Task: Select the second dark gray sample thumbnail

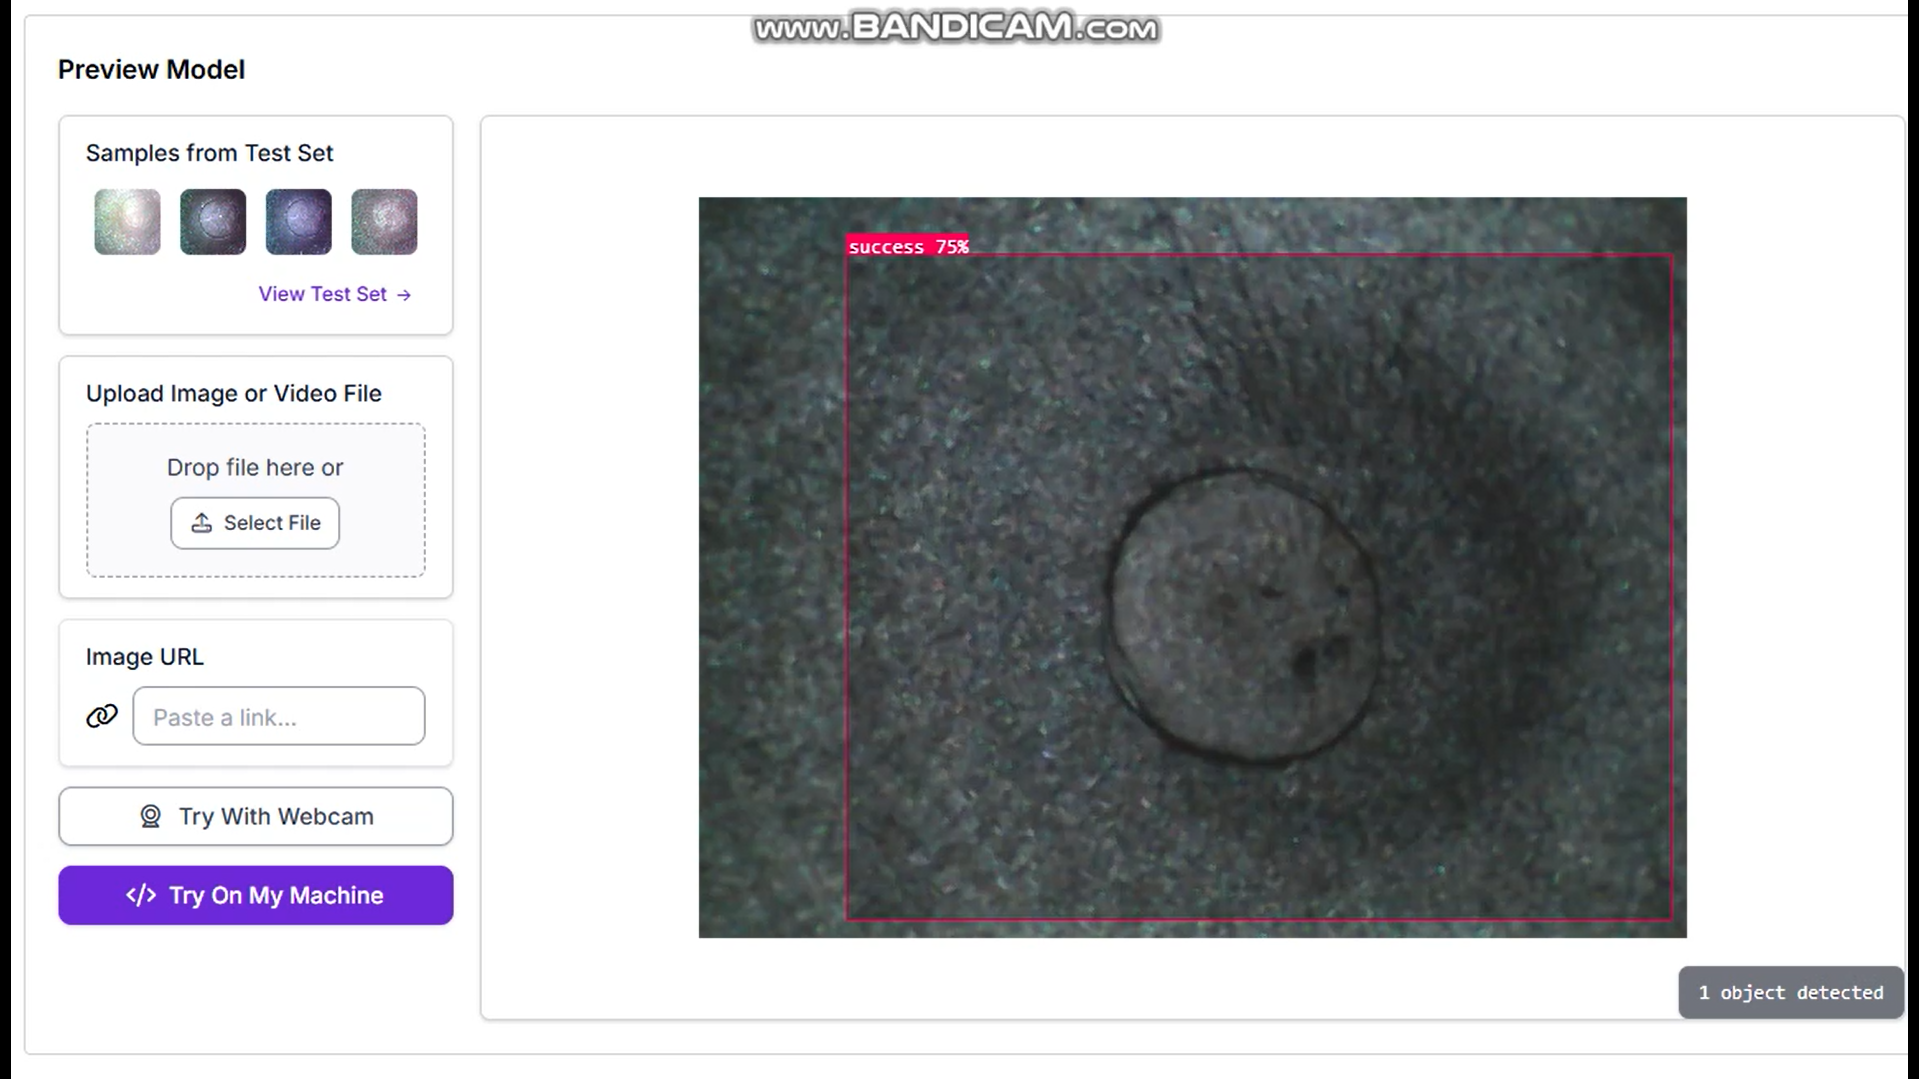Action: 213,222
